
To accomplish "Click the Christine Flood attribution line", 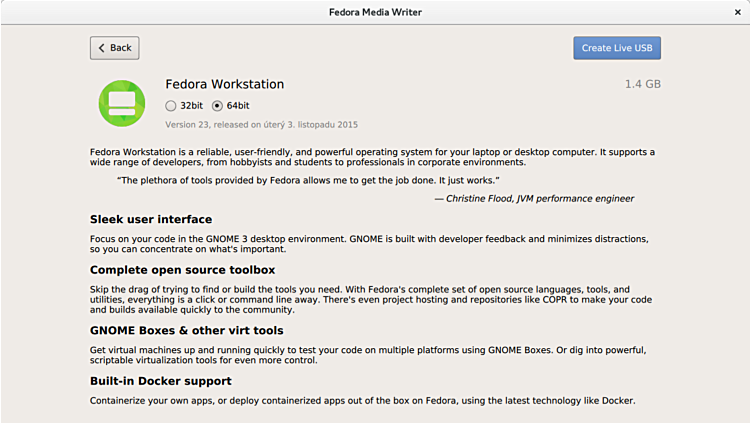I will click(x=533, y=198).
